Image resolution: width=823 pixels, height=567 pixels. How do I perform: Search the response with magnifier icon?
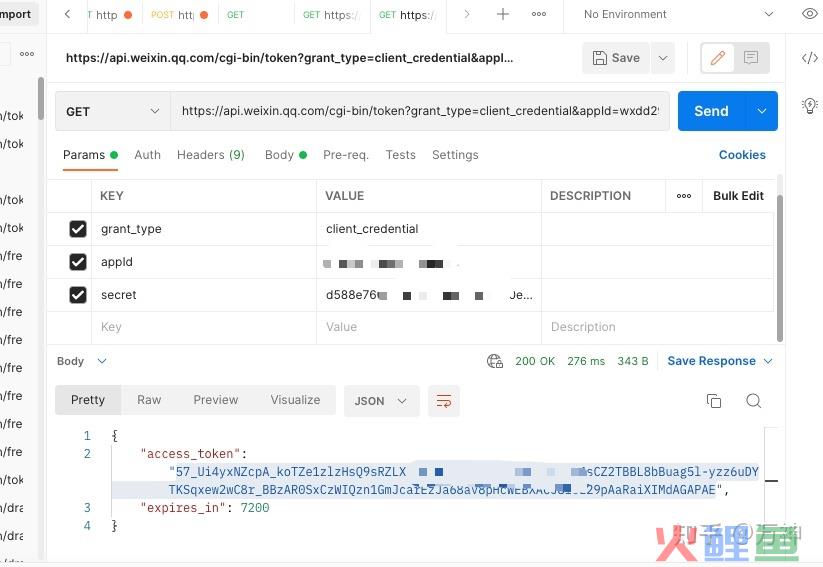click(x=754, y=401)
